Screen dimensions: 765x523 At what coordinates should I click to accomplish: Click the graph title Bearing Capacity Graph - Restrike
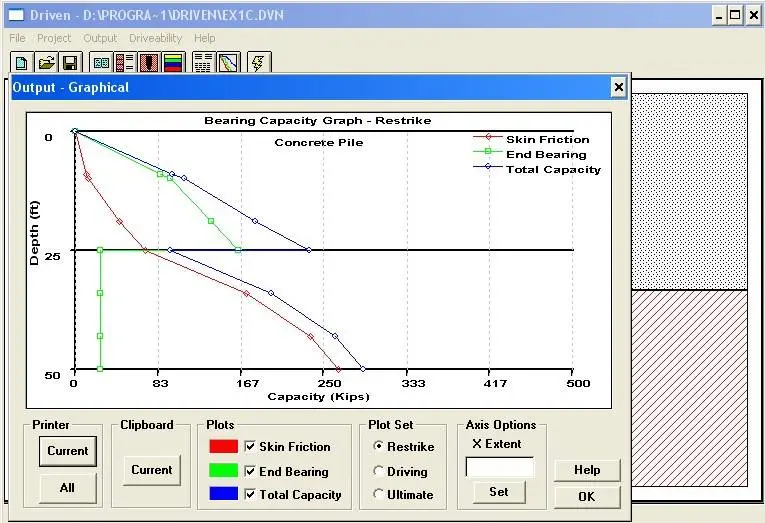pos(318,121)
